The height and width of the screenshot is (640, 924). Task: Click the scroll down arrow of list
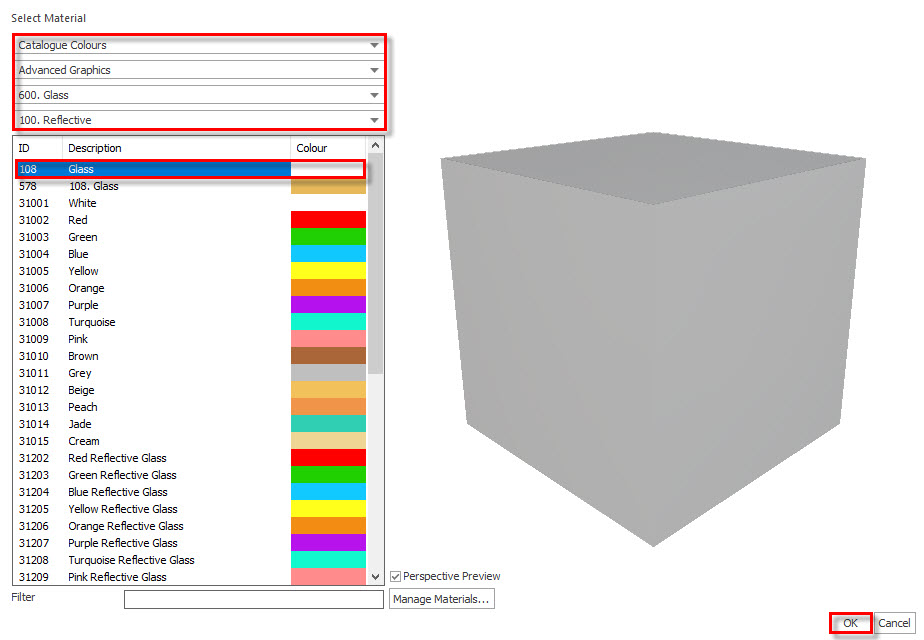(x=375, y=577)
